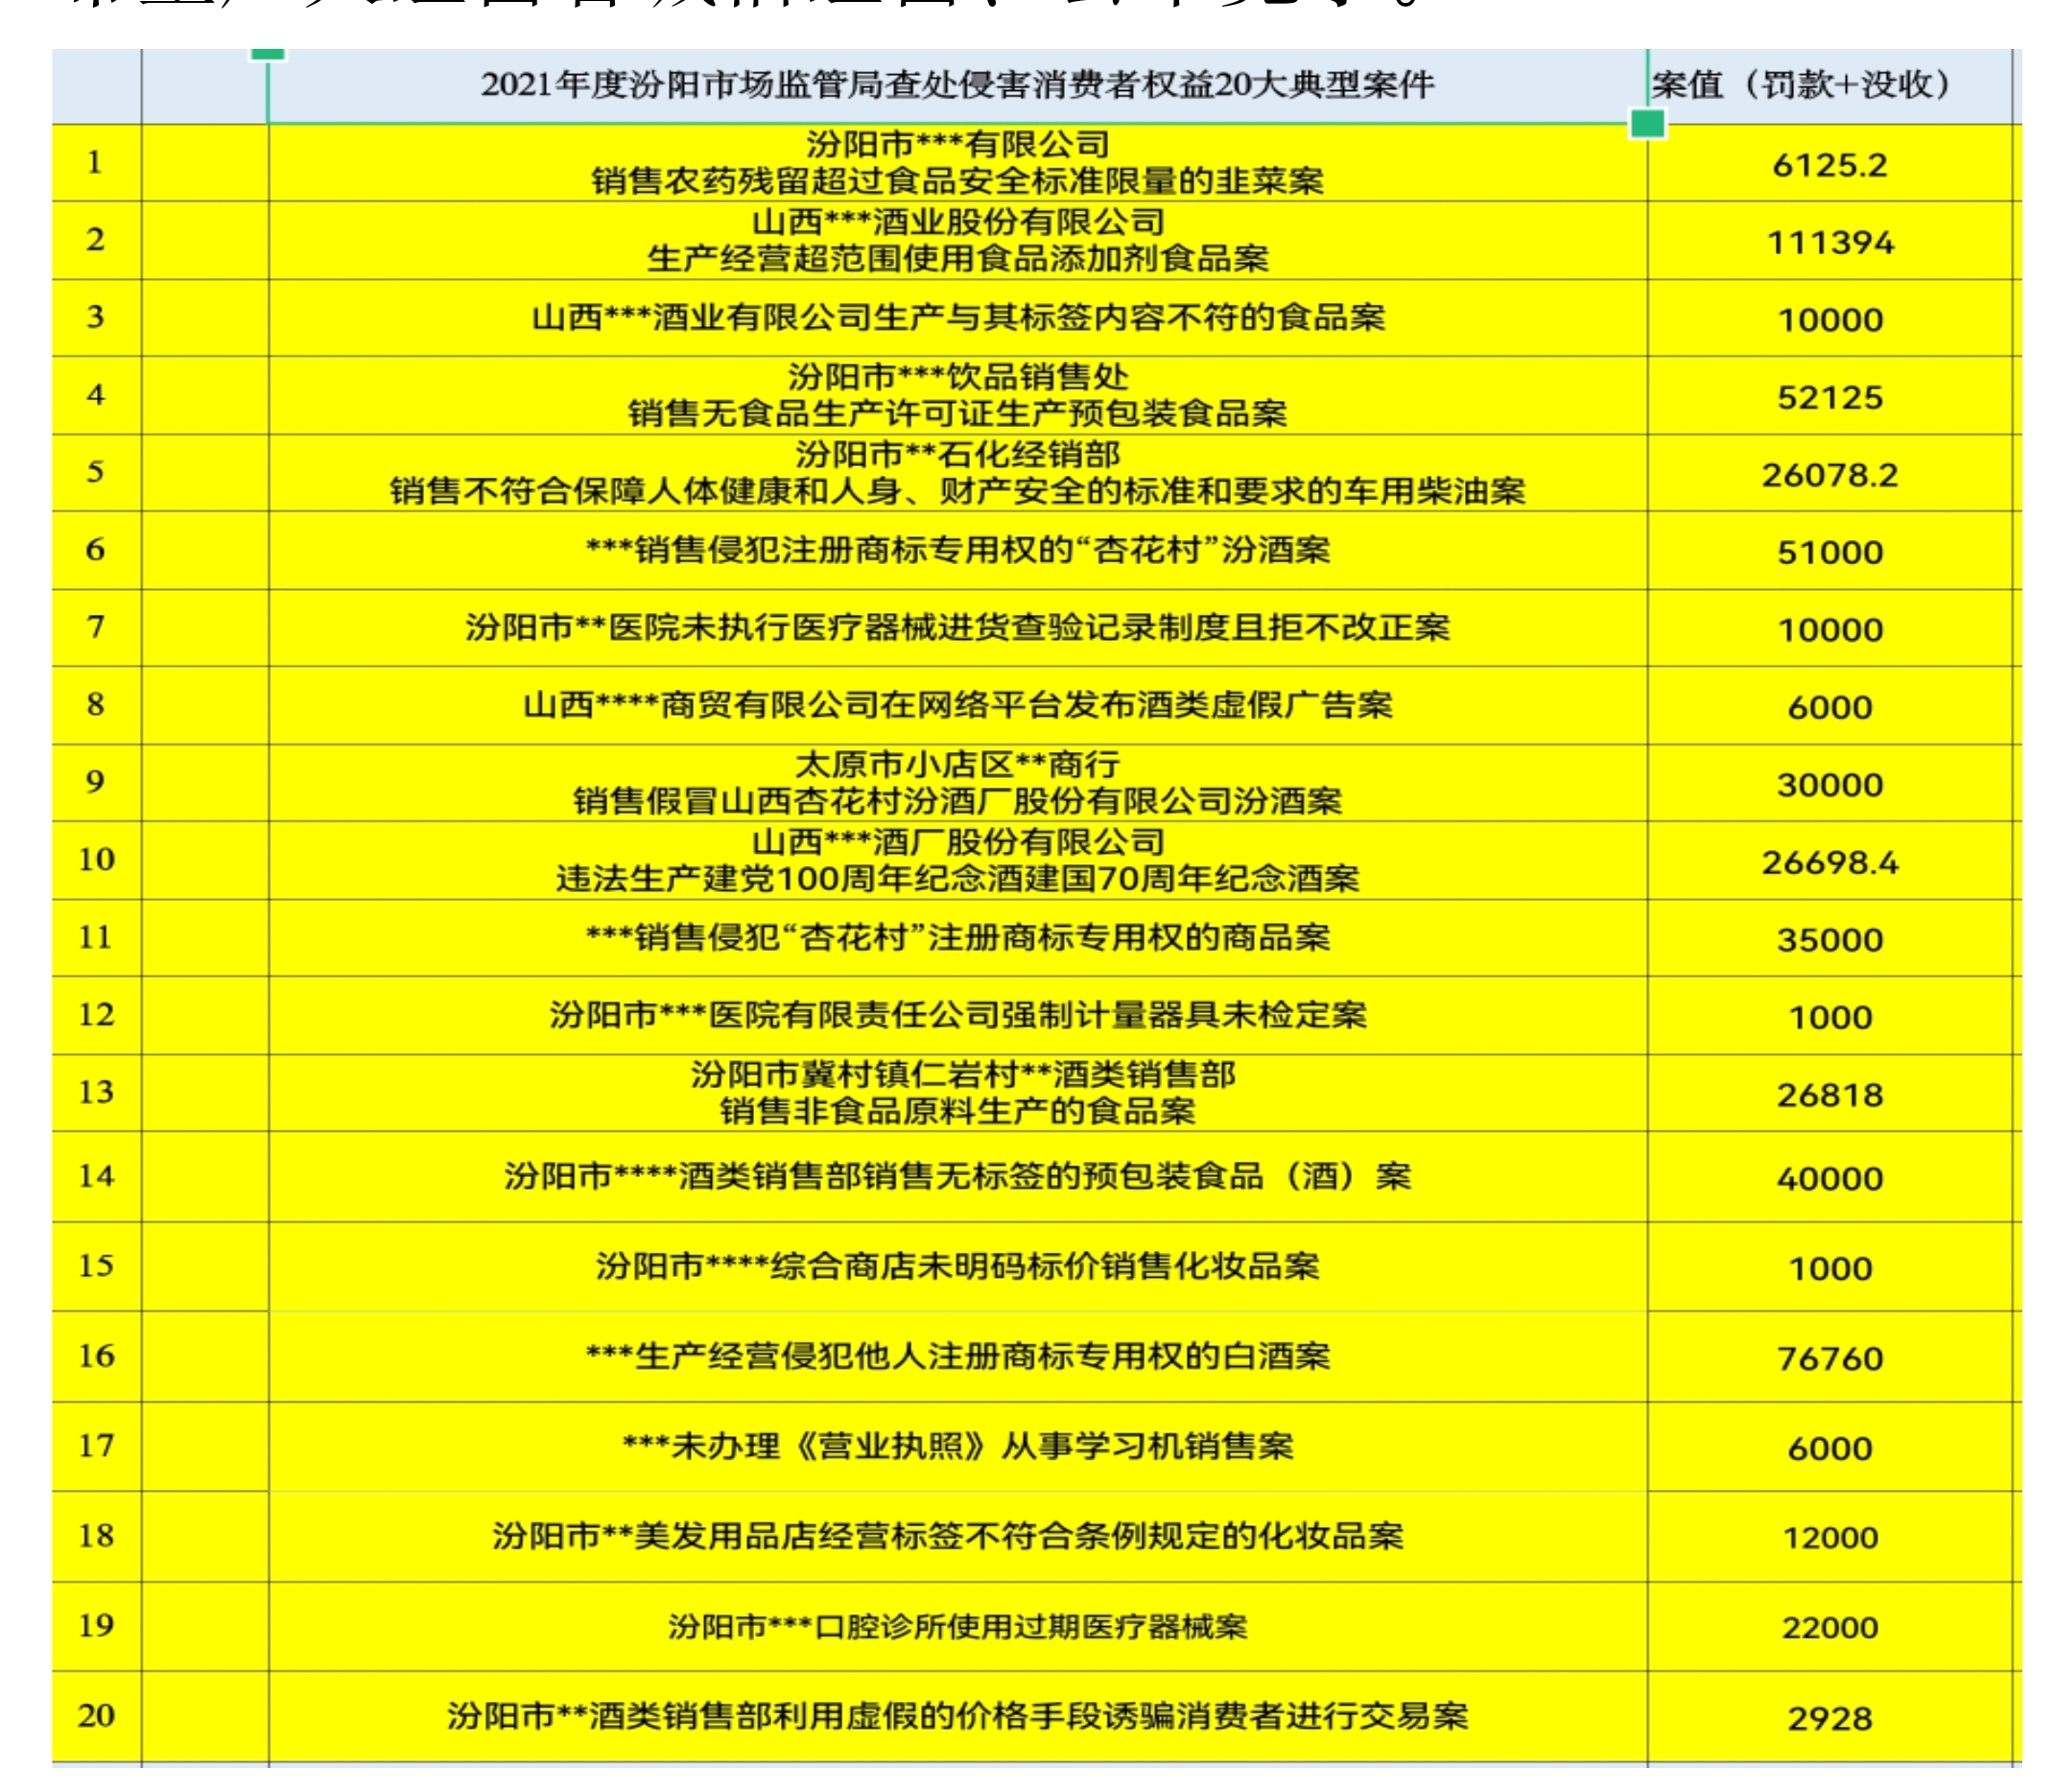Click the value 12000 cell

click(x=1829, y=1537)
